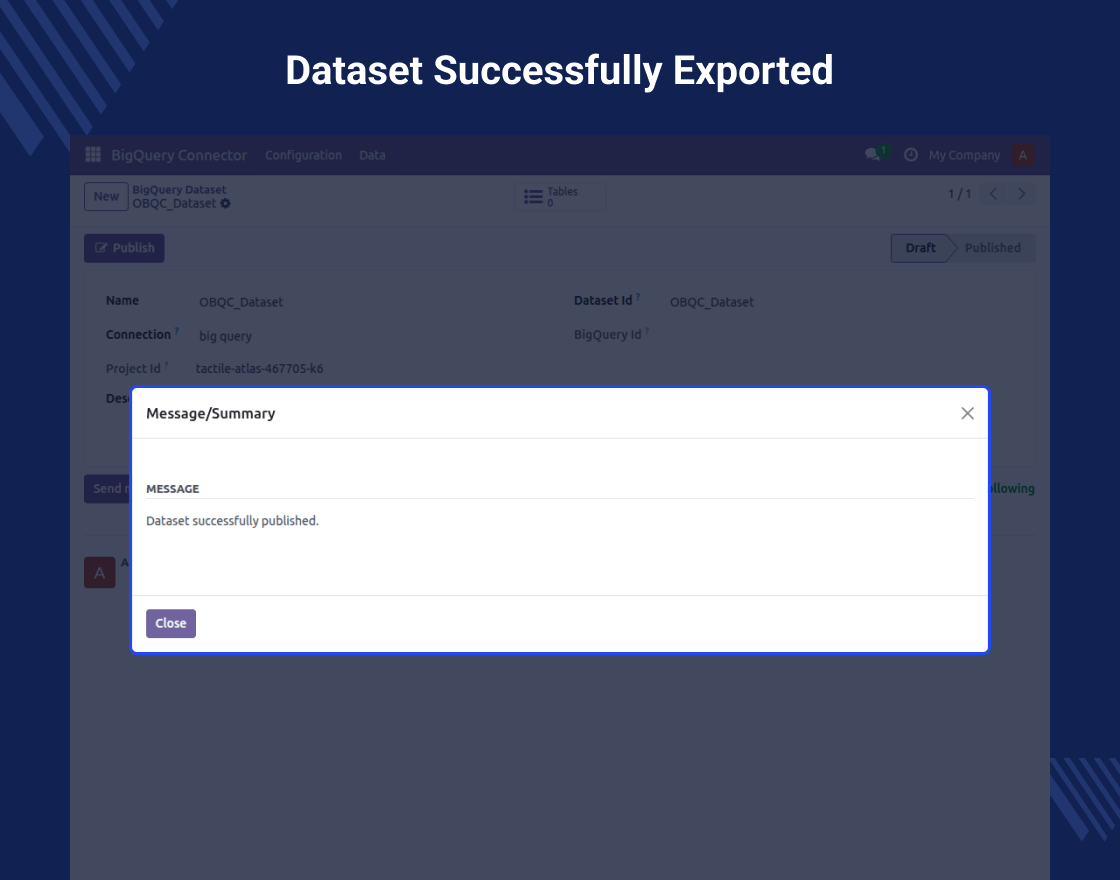
Task: Open the activities clock icon
Action: [911, 155]
